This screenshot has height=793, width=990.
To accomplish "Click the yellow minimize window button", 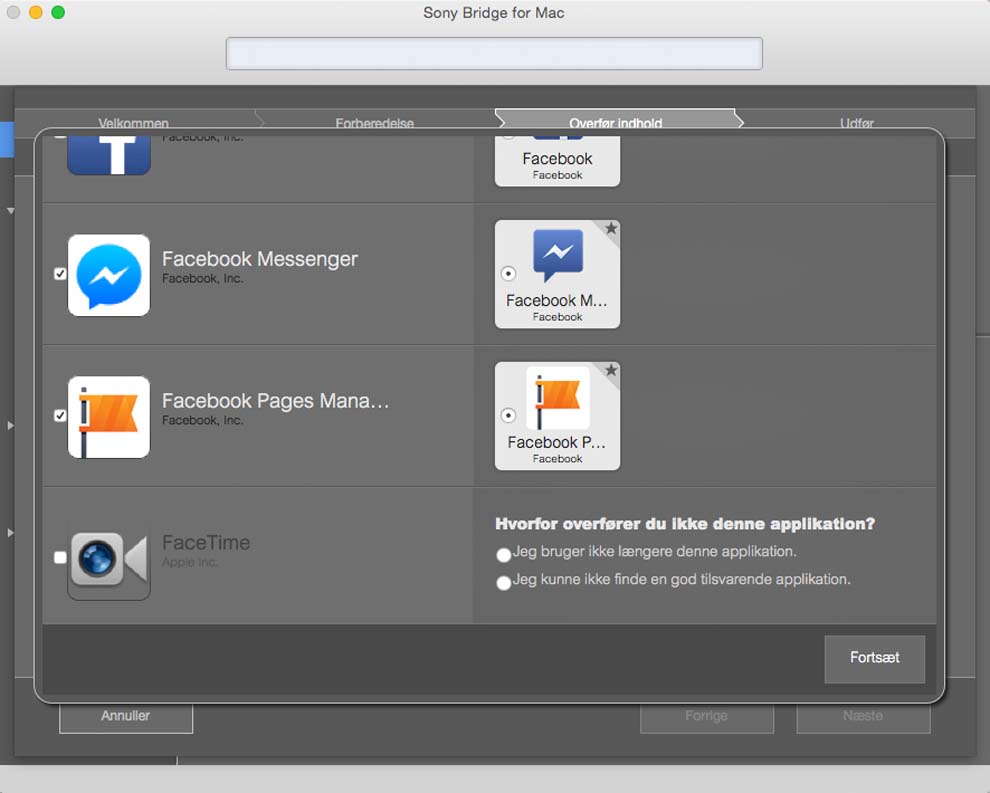I will pyautogui.click(x=36, y=13).
